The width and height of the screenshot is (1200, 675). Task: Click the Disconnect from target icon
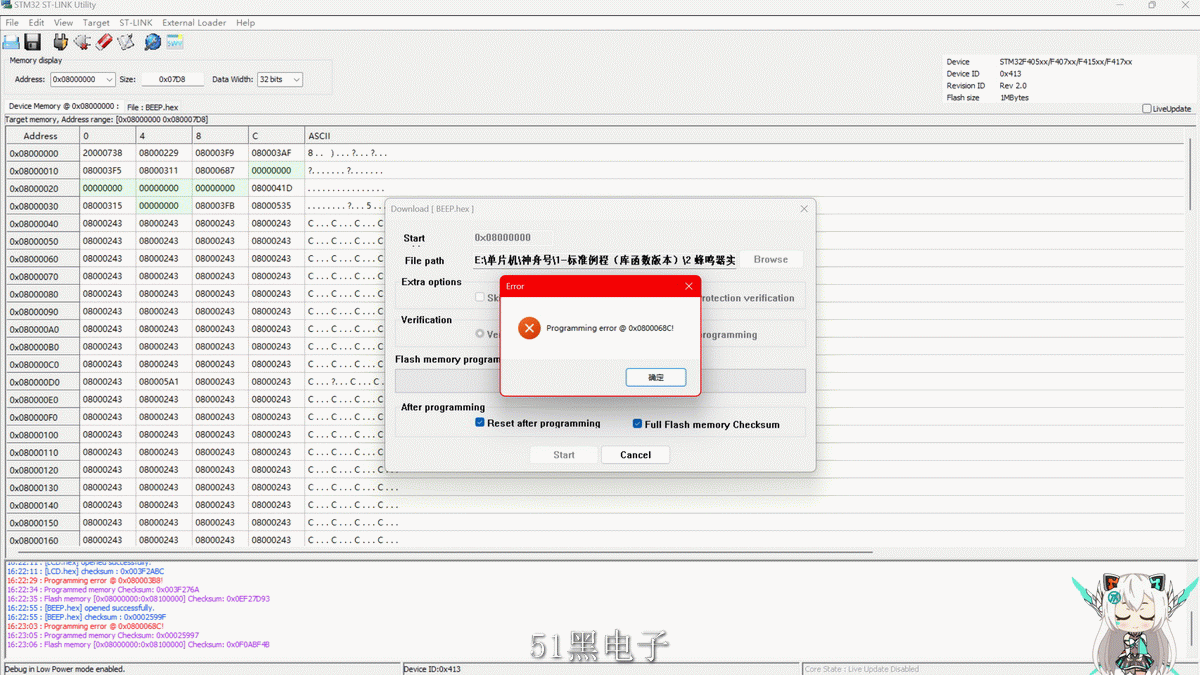pyautogui.click(x=82, y=42)
